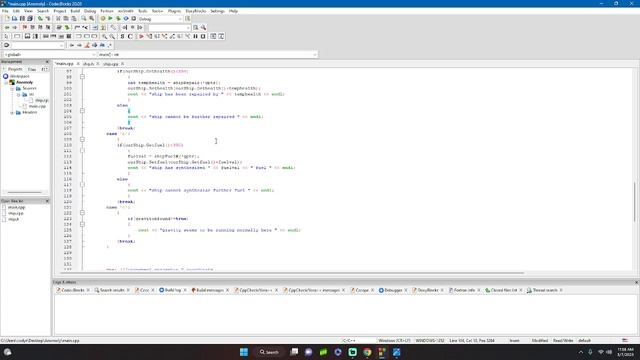
Task: Click the Toggle comments icon labeled C
Action: coord(130,36)
